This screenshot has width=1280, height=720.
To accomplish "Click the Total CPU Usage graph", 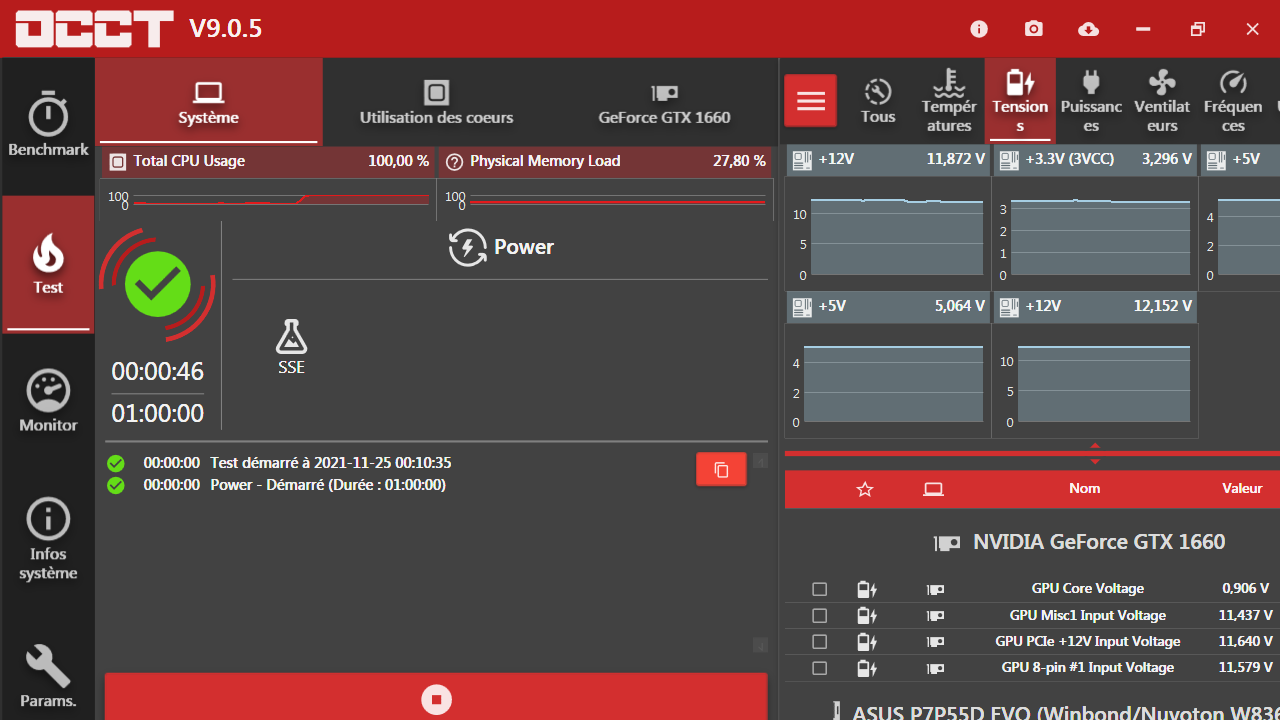I will 269,199.
